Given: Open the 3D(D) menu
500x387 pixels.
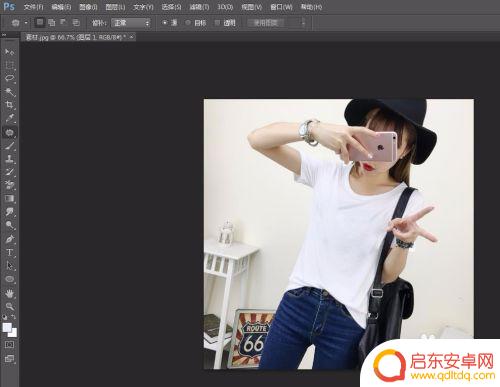Looking at the screenshot, I should [x=225, y=7].
